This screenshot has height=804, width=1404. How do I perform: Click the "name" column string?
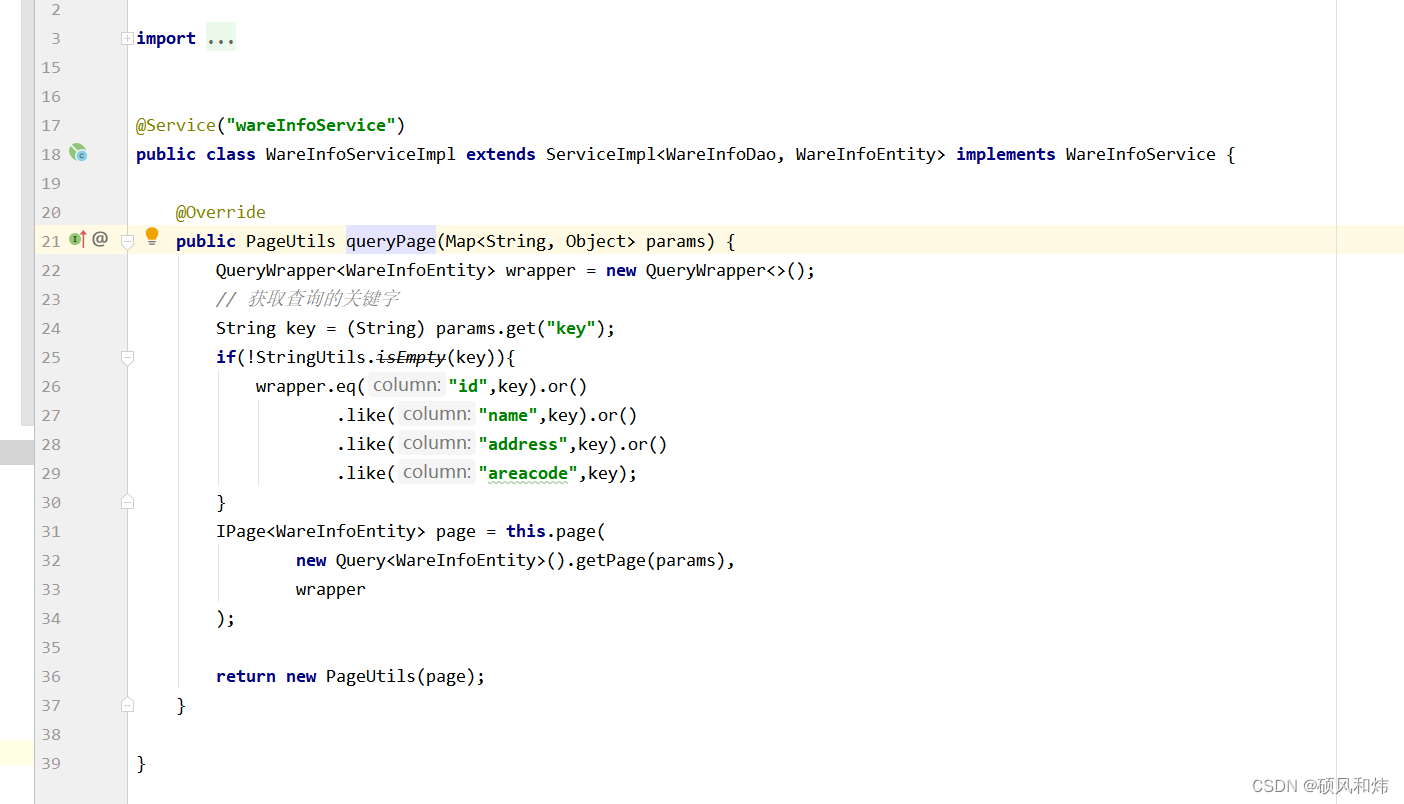(508, 415)
